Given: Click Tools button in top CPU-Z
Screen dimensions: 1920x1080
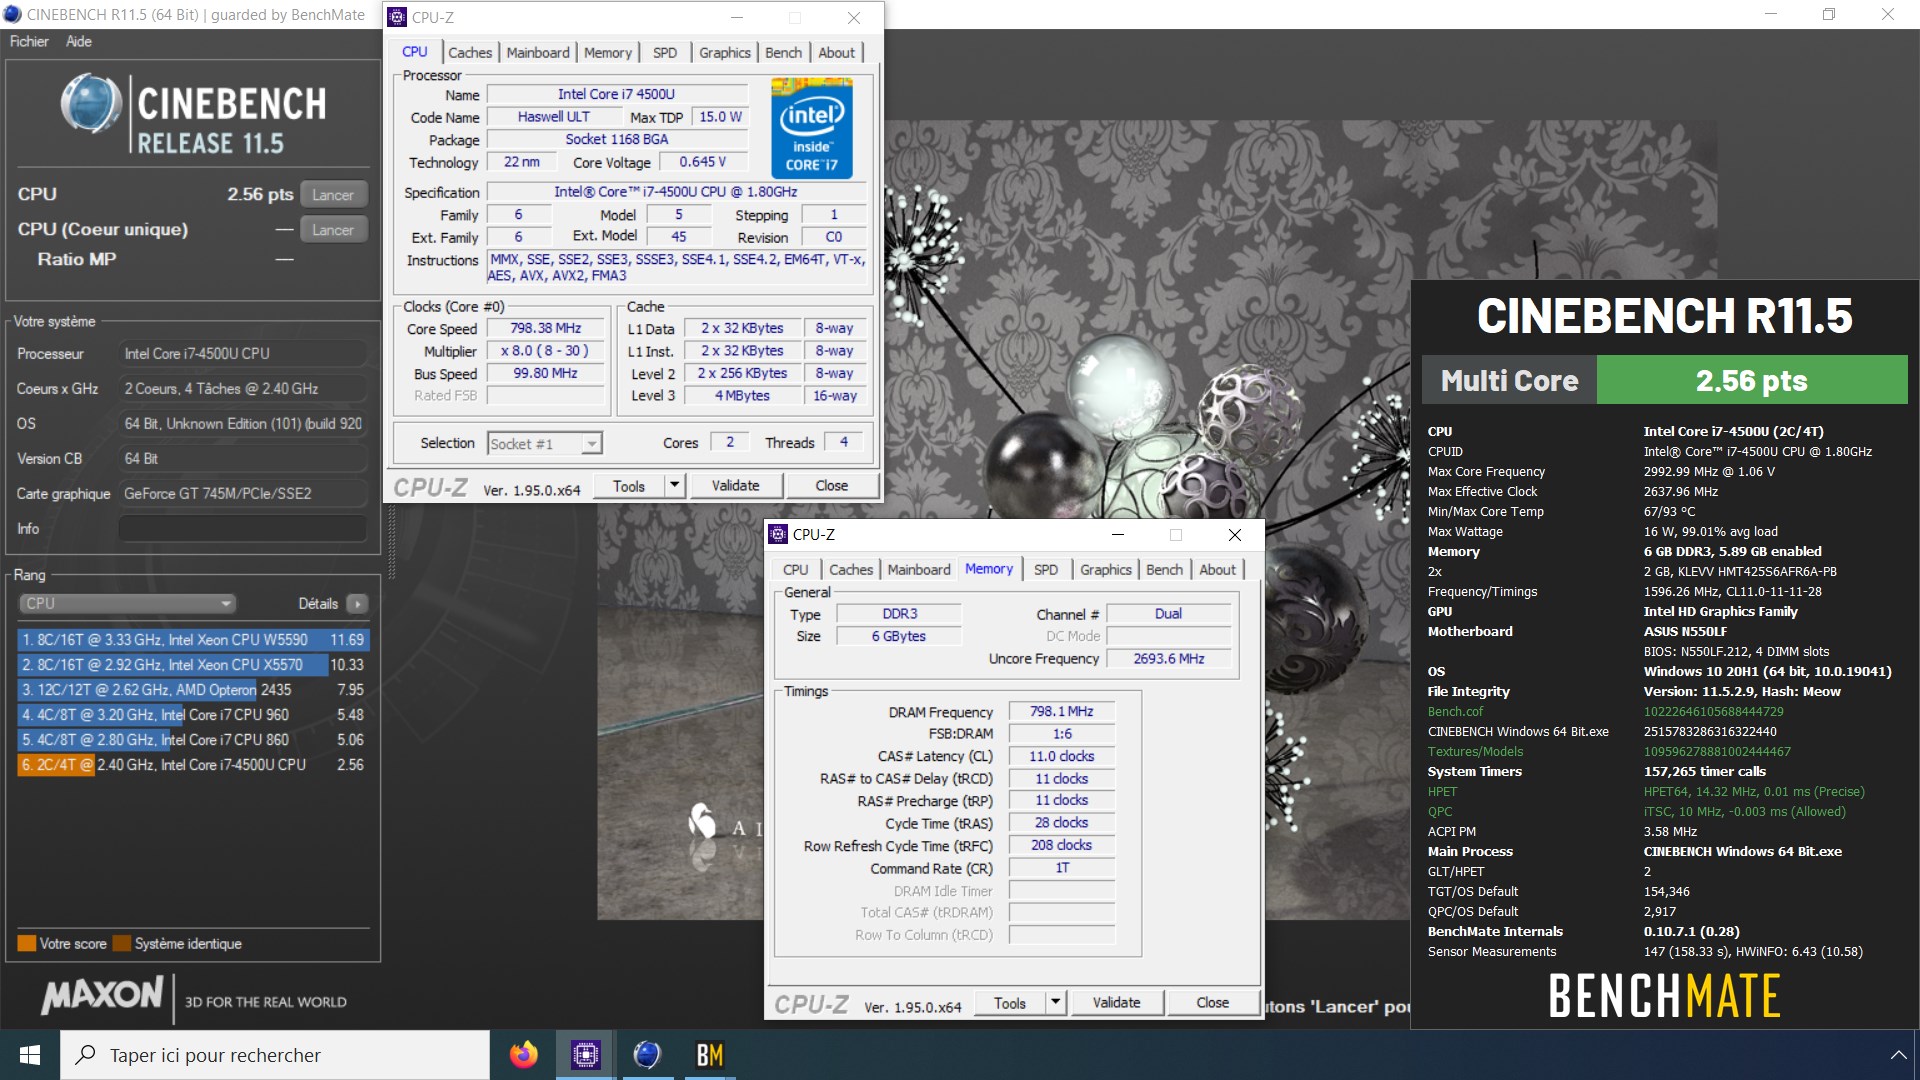Looking at the screenshot, I should click(629, 485).
